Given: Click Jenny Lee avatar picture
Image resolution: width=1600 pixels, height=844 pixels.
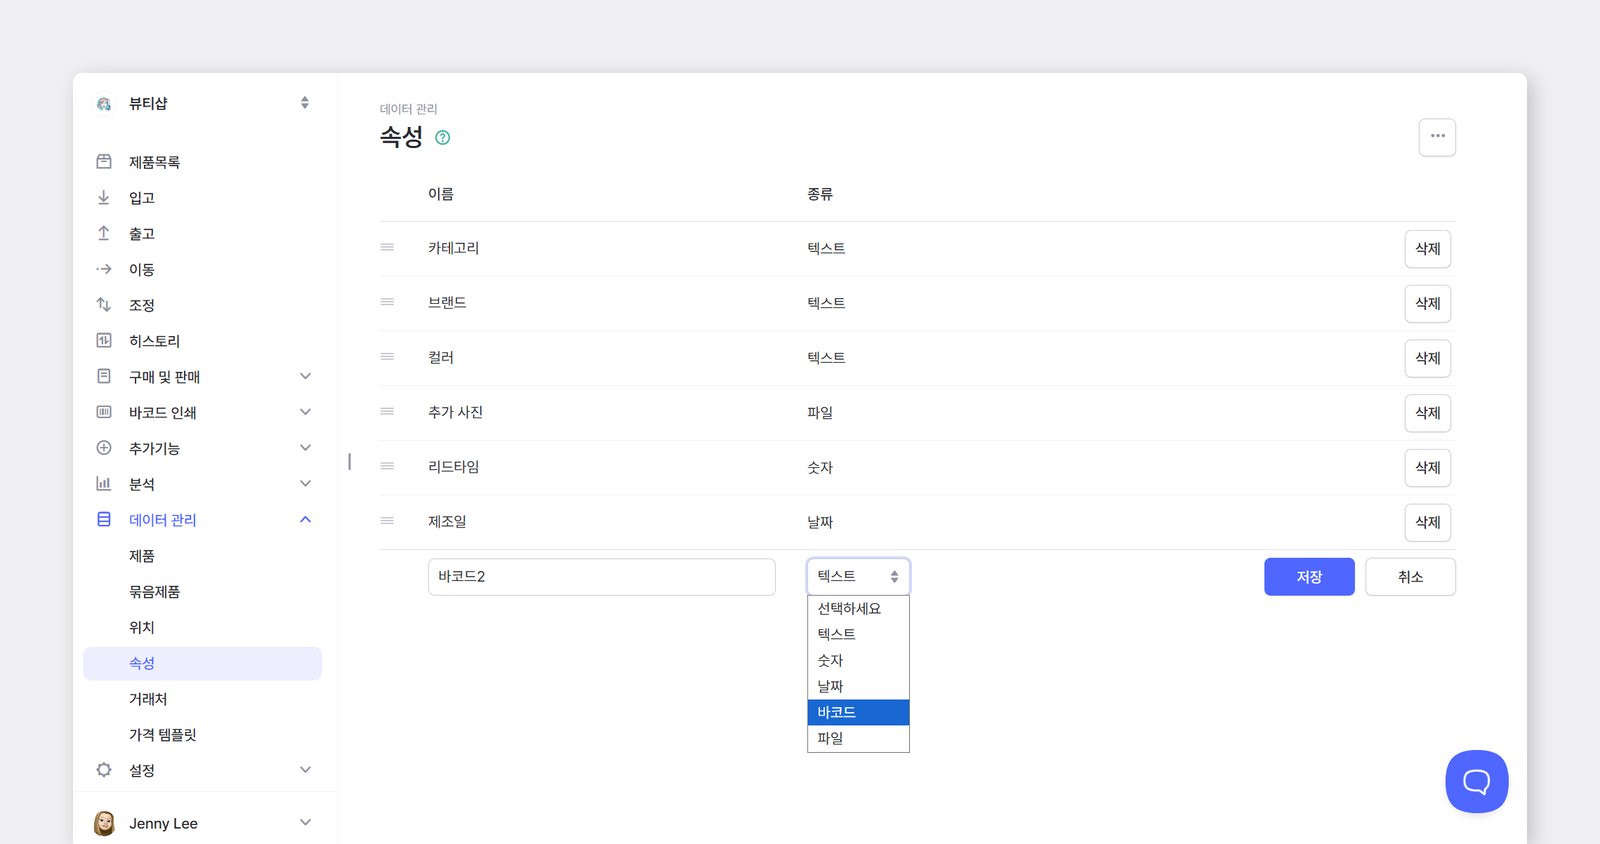Looking at the screenshot, I should click(x=104, y=823).
